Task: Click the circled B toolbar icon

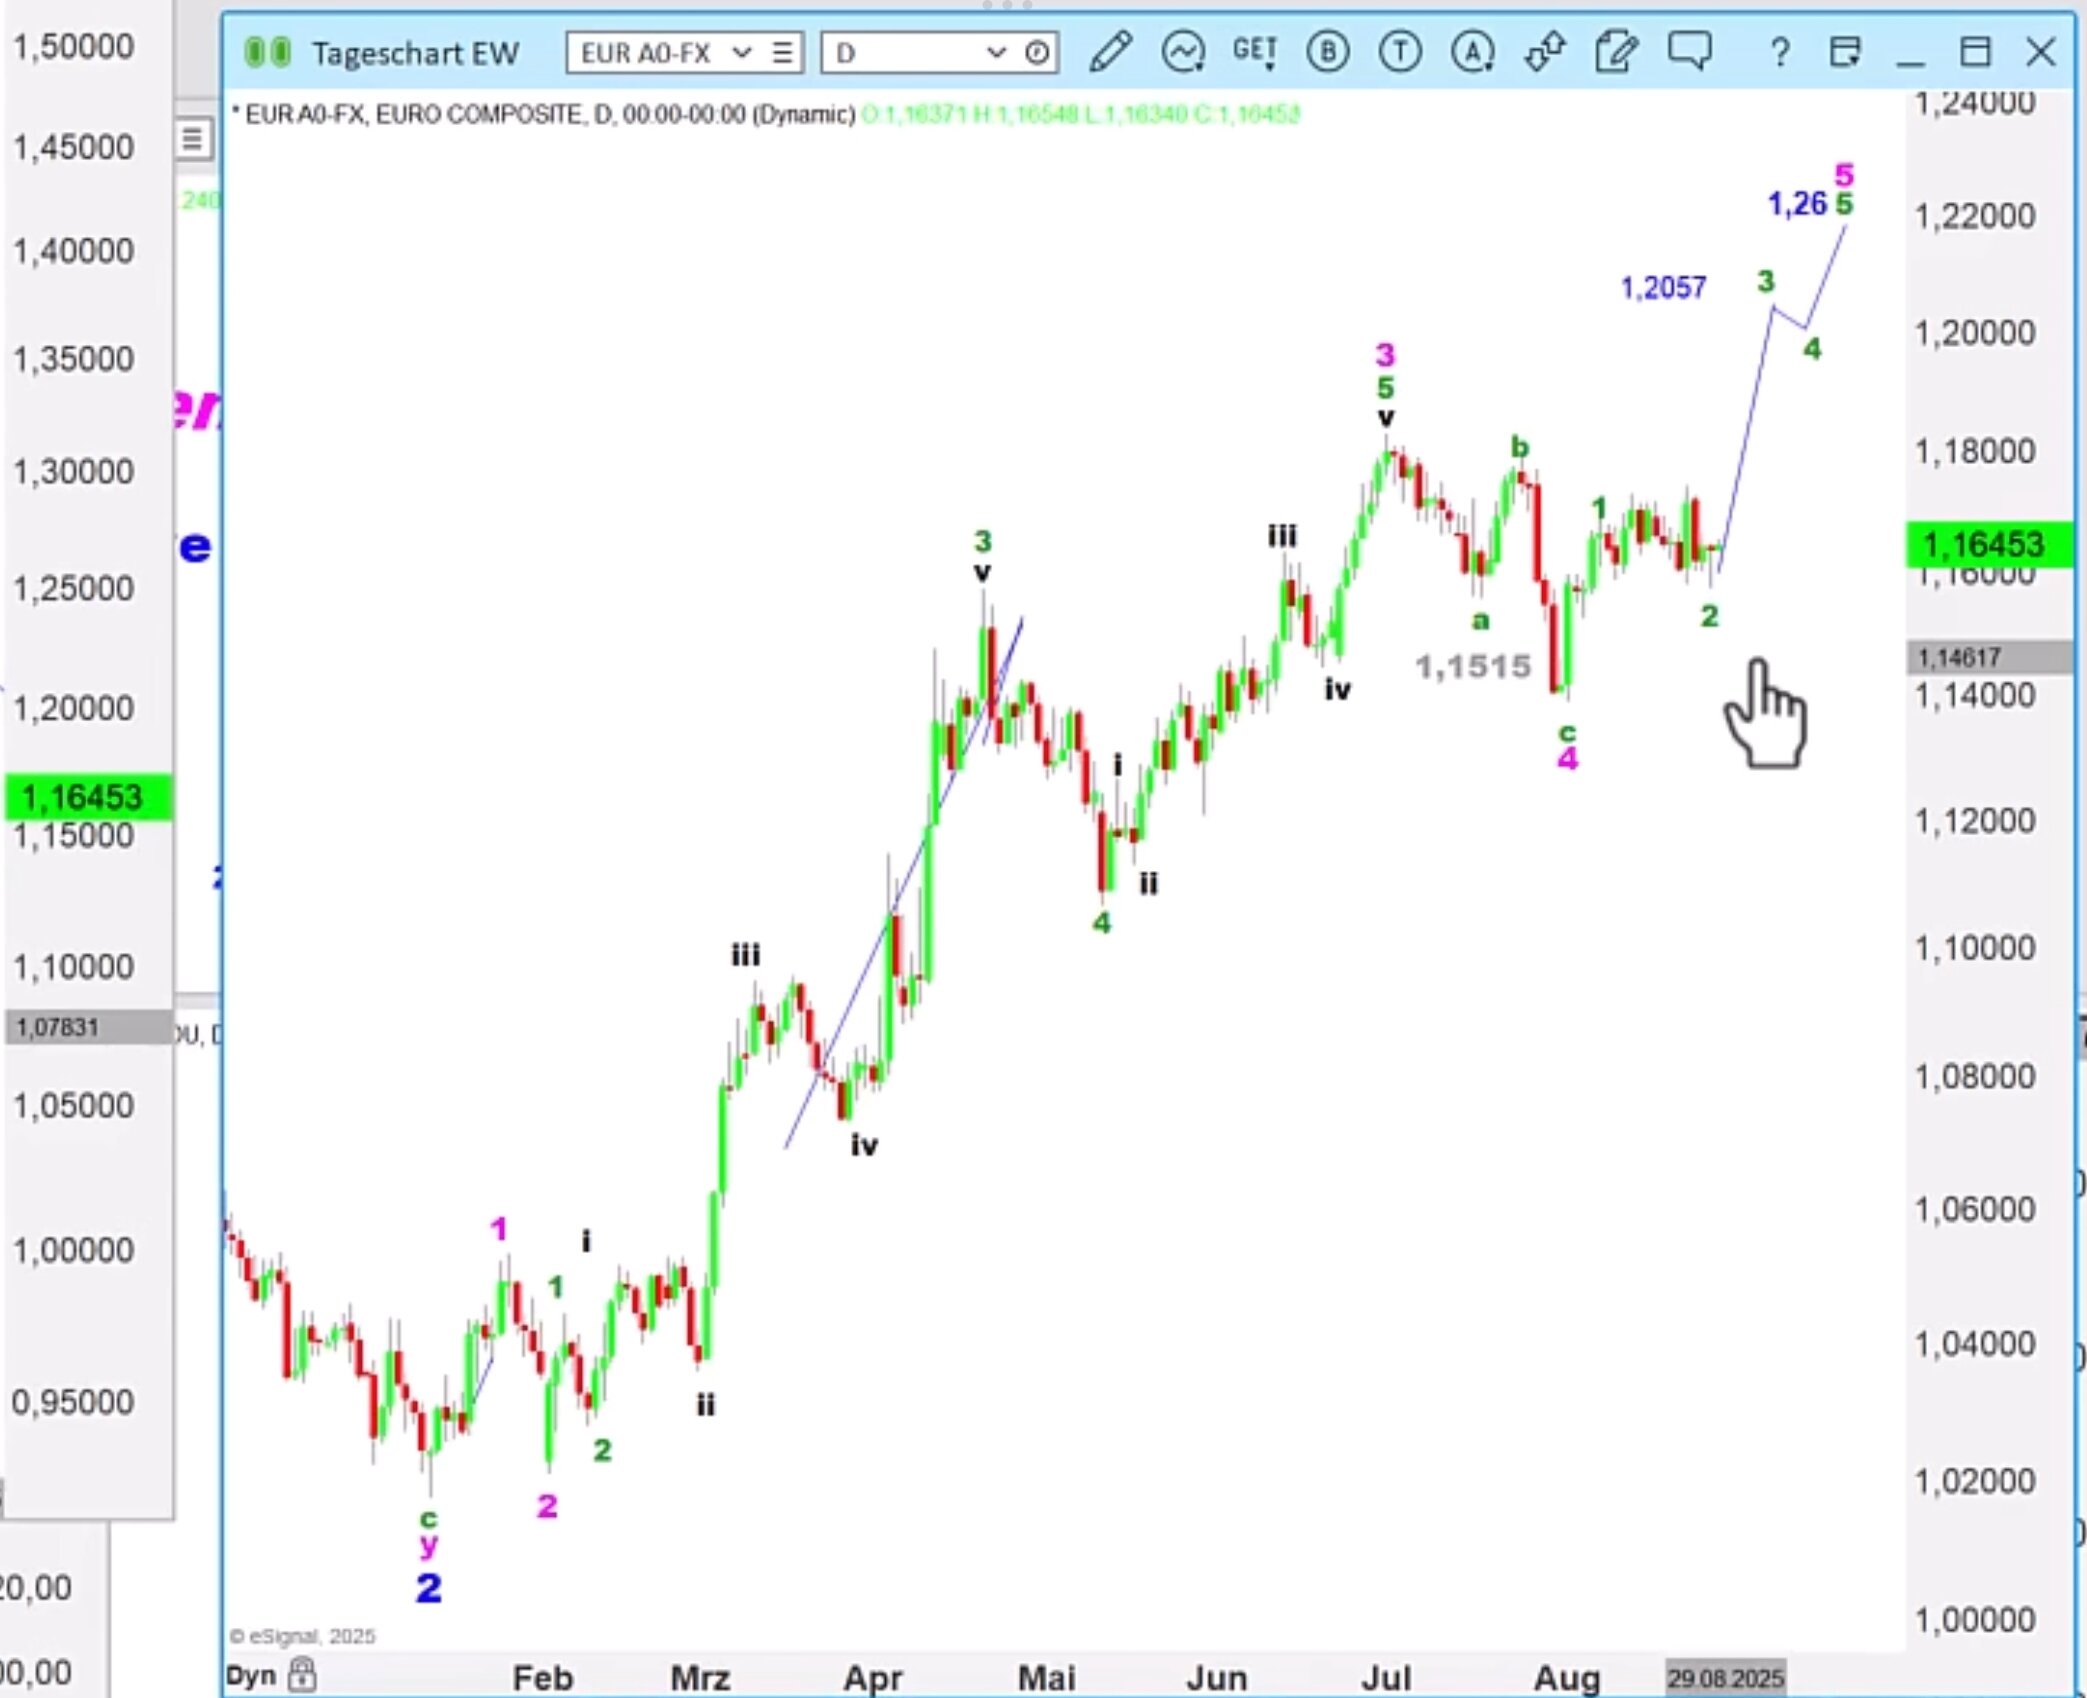Action: [1327, 52]
